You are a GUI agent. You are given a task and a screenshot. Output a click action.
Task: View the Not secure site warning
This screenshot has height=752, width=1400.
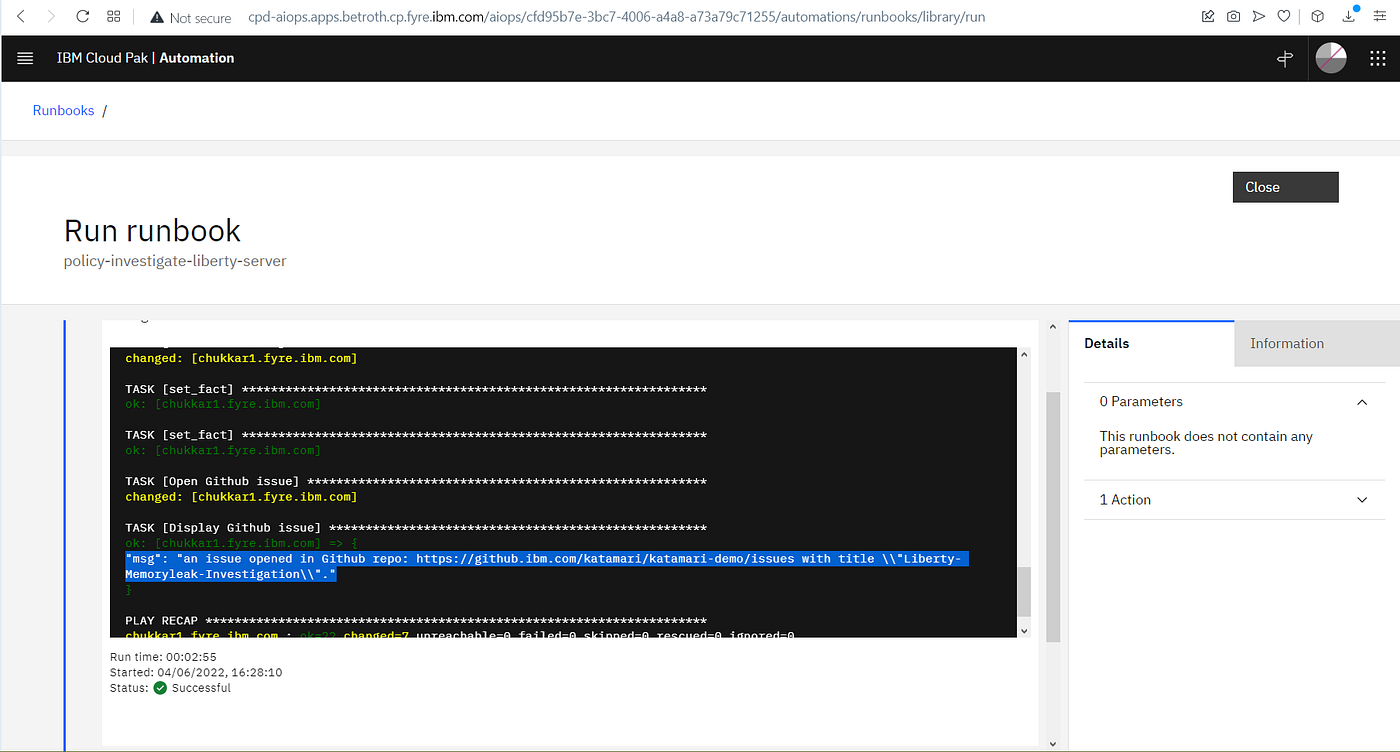pos(190,18)
